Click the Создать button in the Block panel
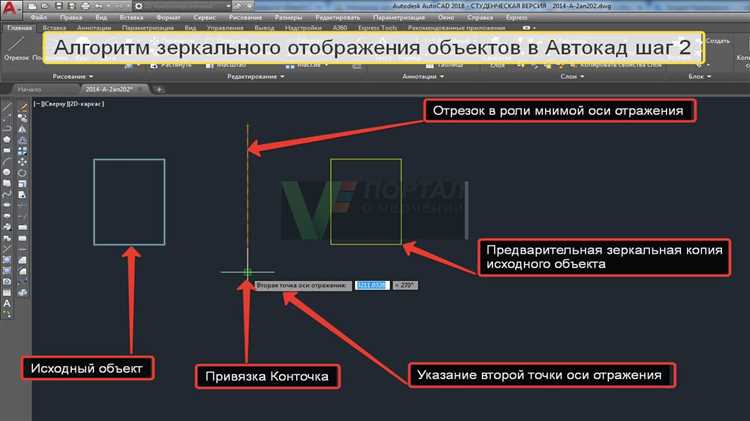Viewport: 750px width, 421px height. click(717, 41)
